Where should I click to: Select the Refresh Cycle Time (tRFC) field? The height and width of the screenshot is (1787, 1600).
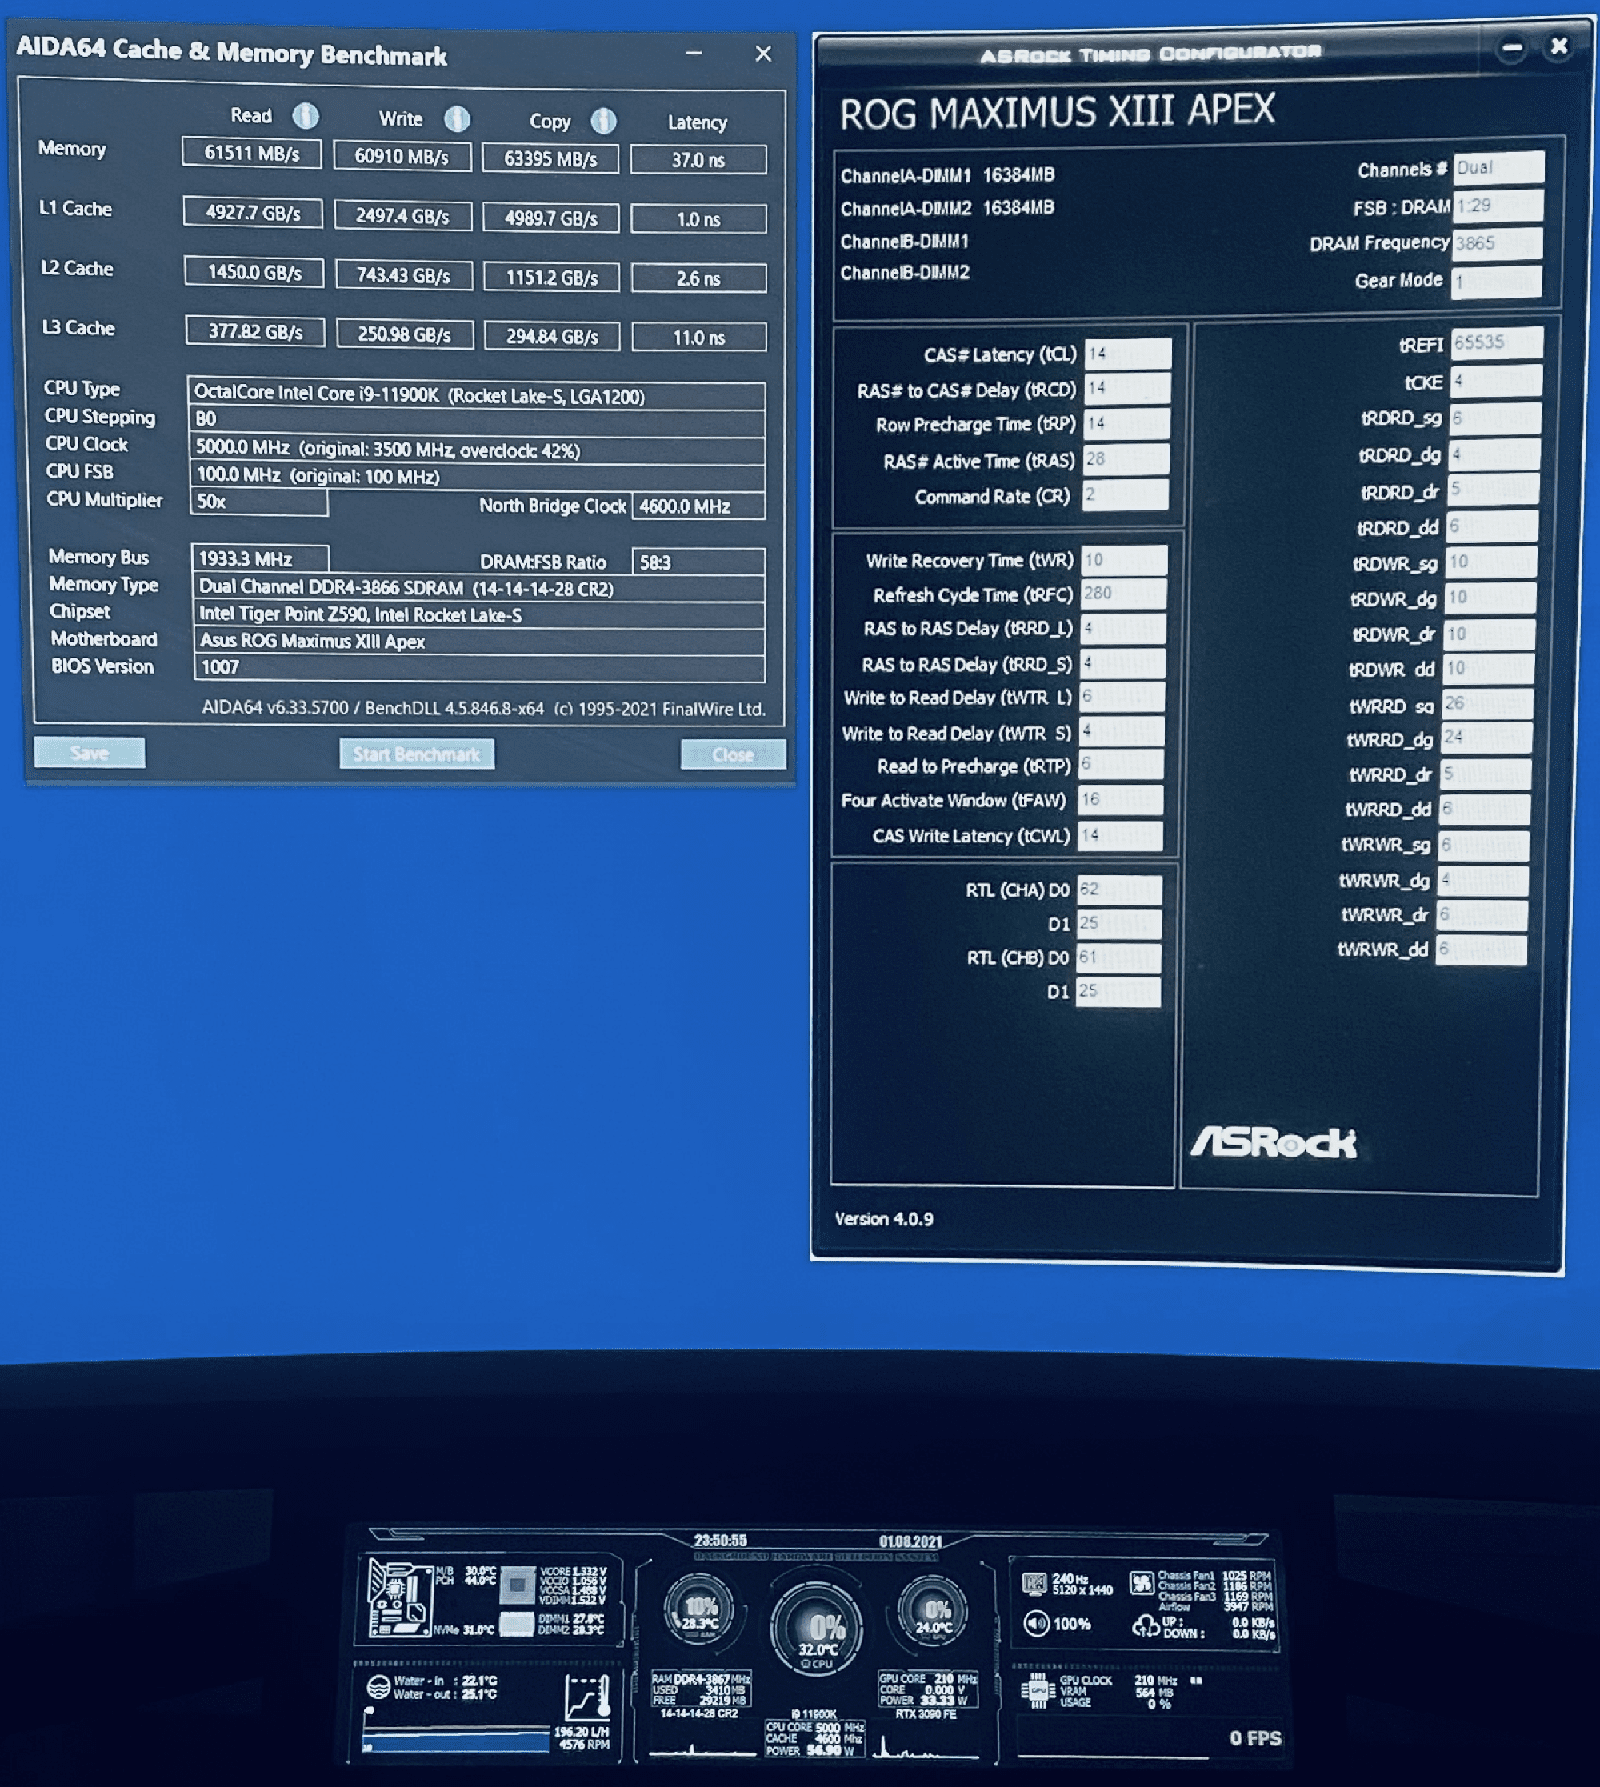coord(1124,594)
